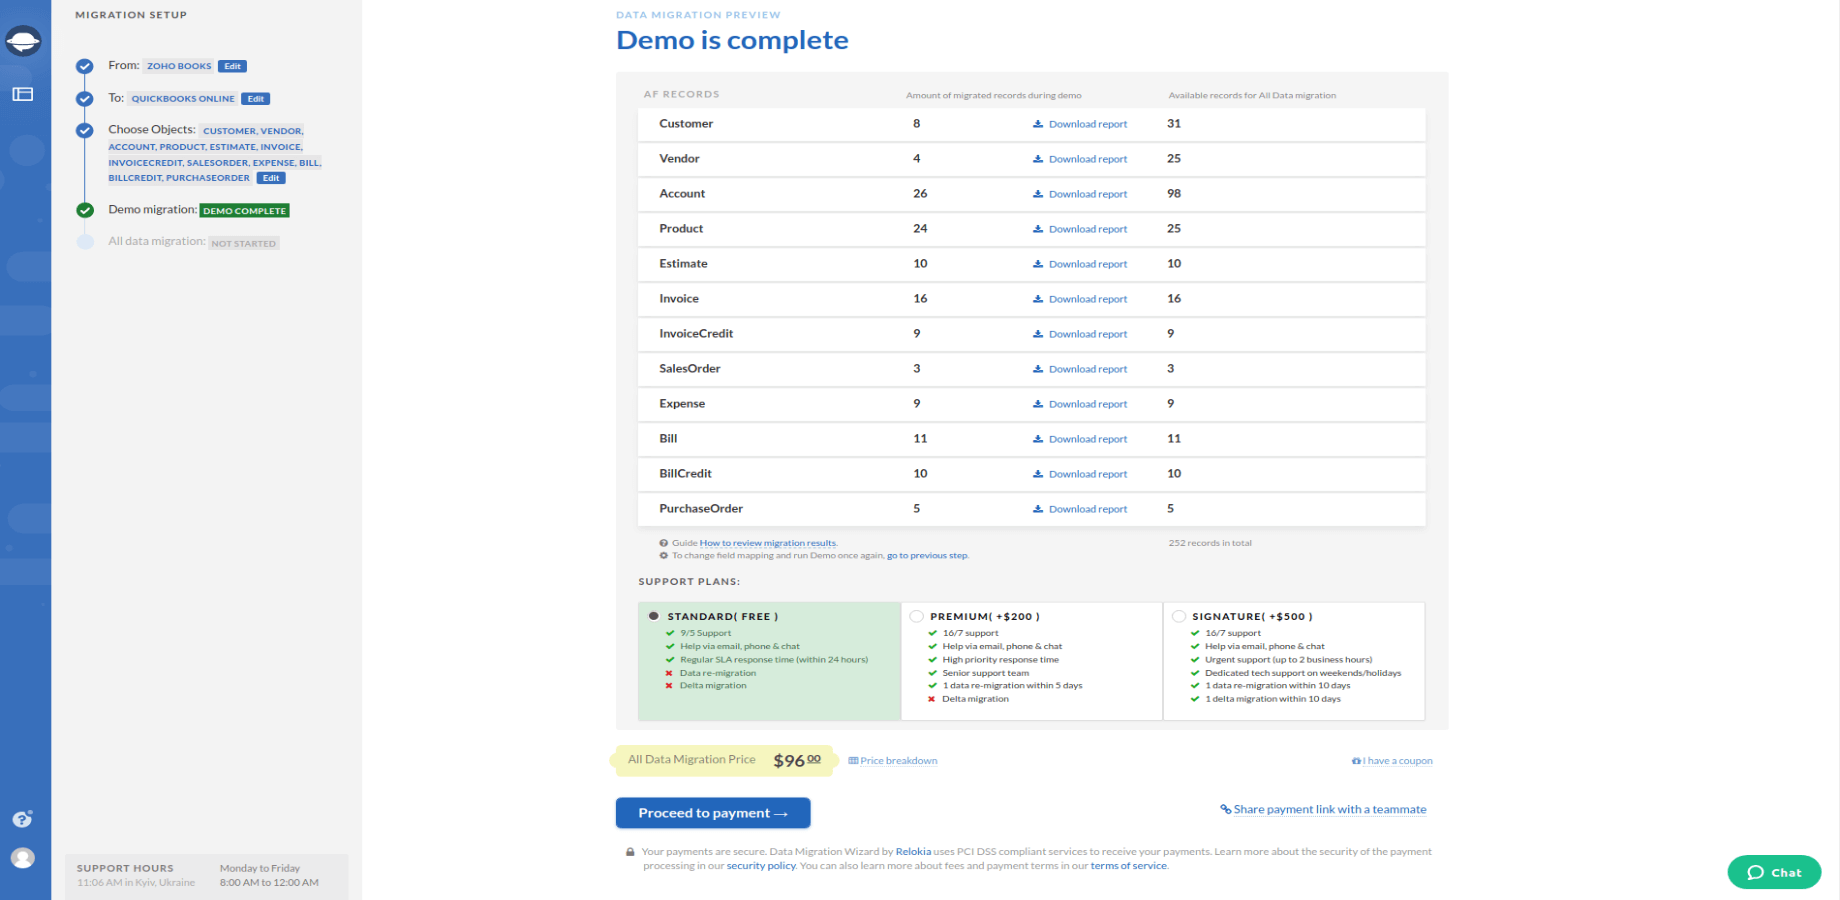This screenshot has height=900, width=1840.
Task: Click the download icon in Customer row
Action: 1038,124
